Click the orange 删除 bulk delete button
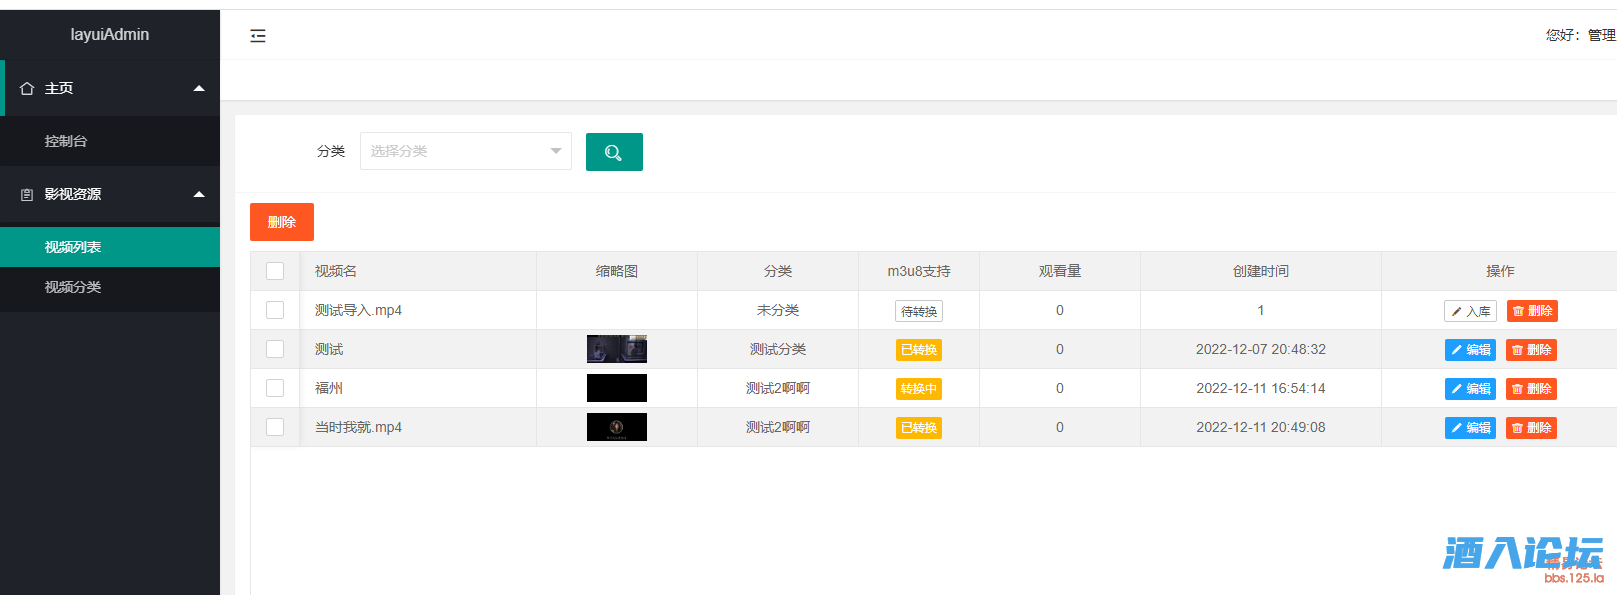Viewport: 1617px width, 595px height. [281, 222]
